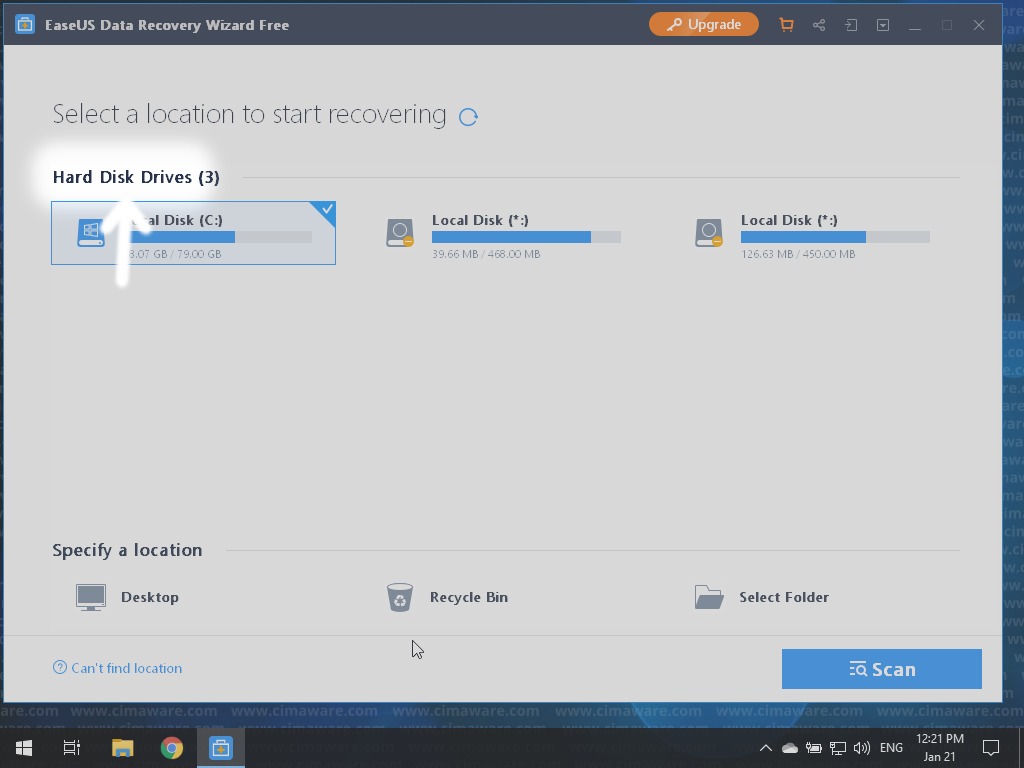
Task: Click the share icon in title bar
Action: 819,25
